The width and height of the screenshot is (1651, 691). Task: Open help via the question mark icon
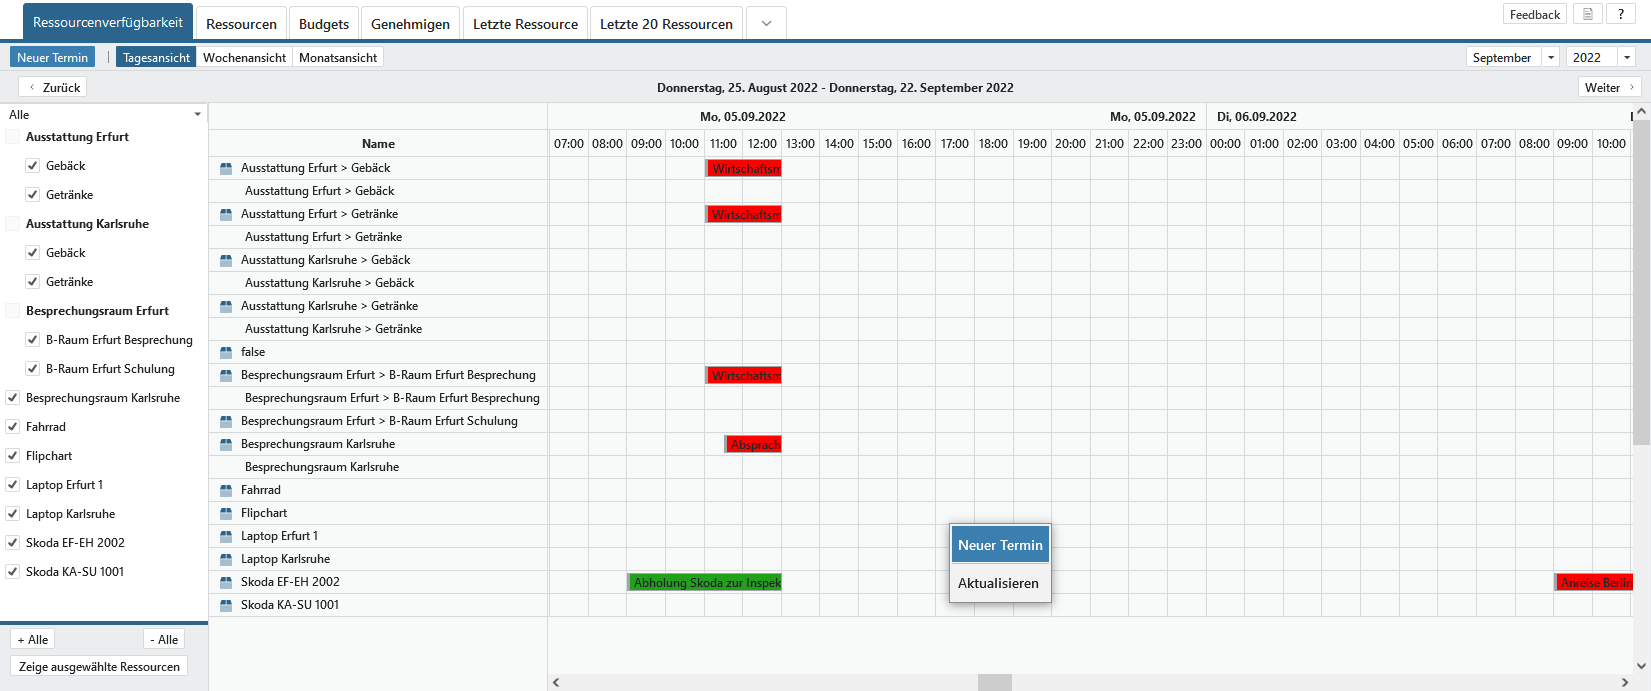coord(1621,14)
